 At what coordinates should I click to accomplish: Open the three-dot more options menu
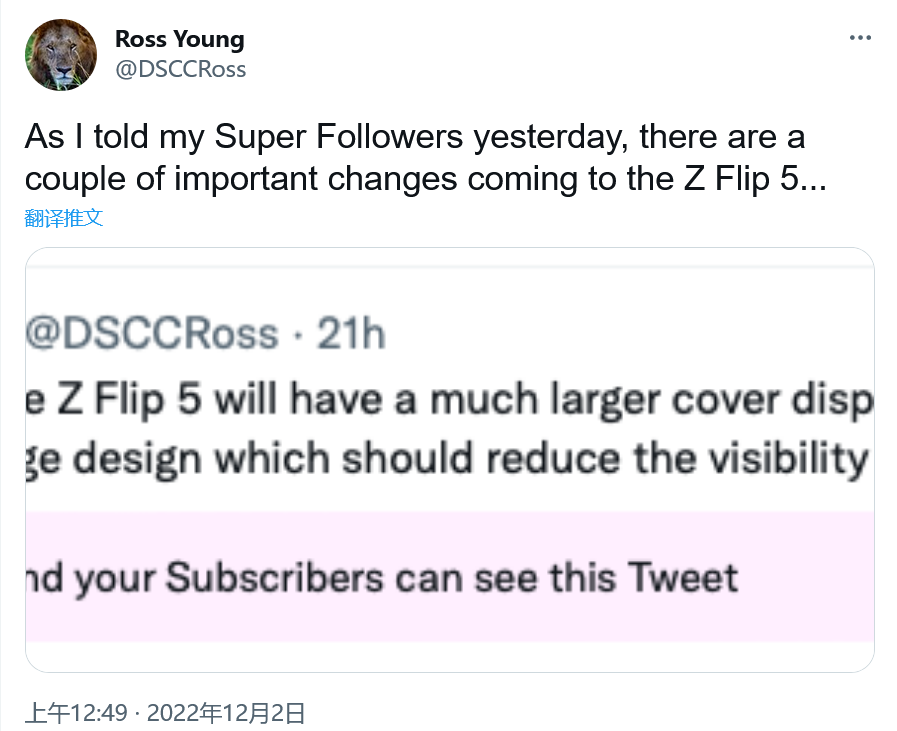[860, 38]
